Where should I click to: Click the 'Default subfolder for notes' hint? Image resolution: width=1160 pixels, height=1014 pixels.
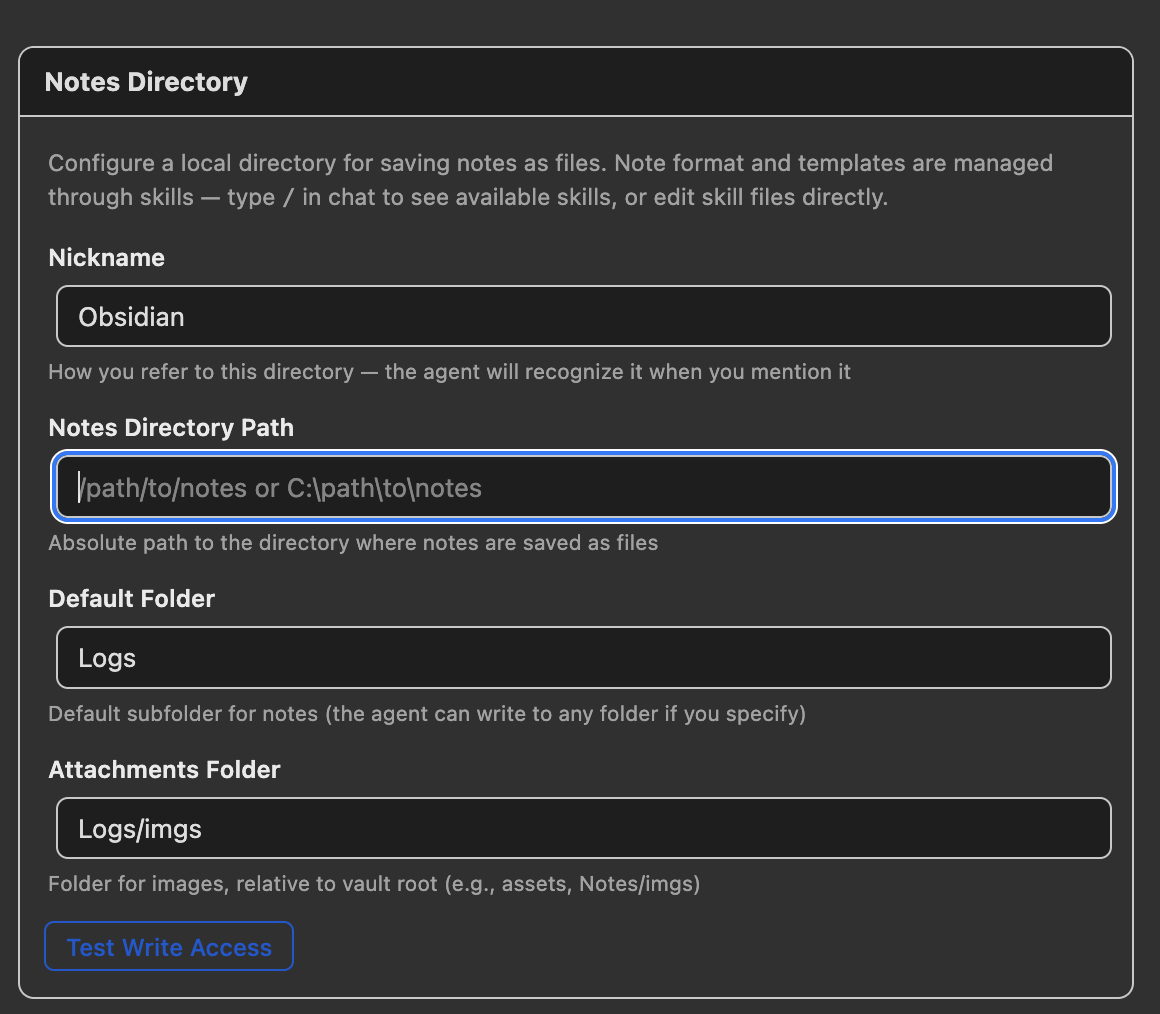(426, 714)
